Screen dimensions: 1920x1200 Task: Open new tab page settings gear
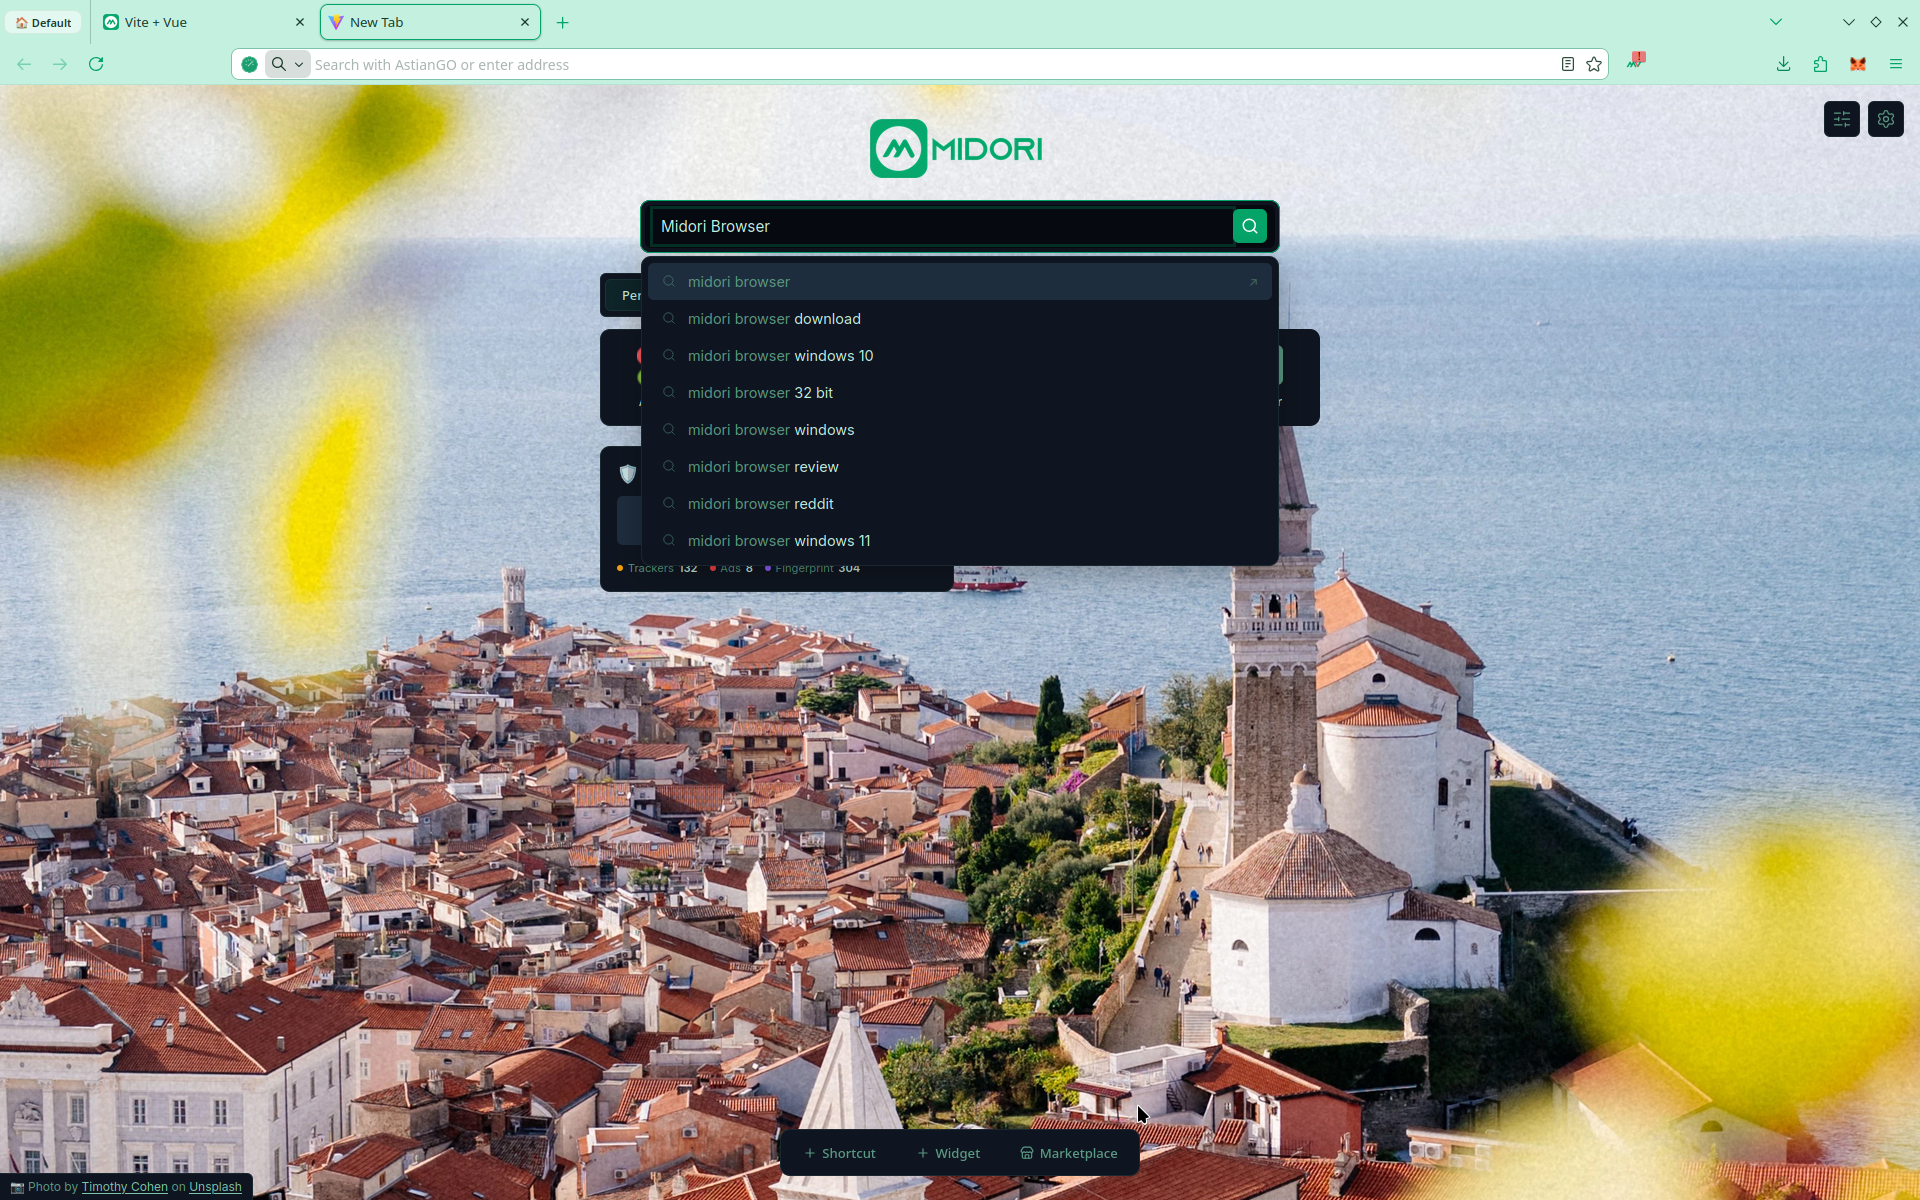point(1885,119)
